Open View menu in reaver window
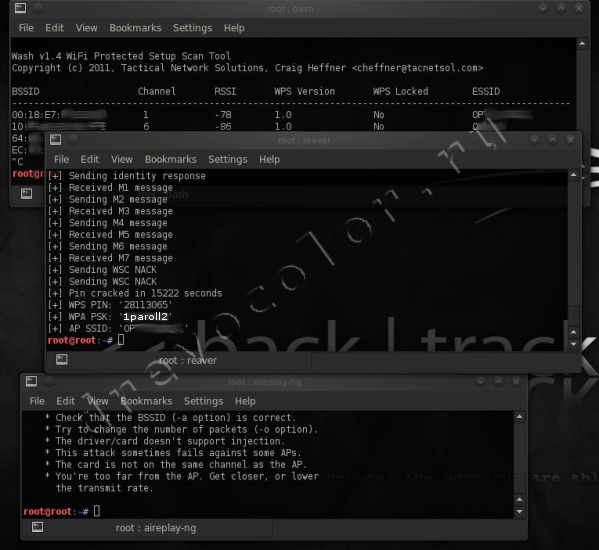 pyautogui.click(x=122, y=159)
